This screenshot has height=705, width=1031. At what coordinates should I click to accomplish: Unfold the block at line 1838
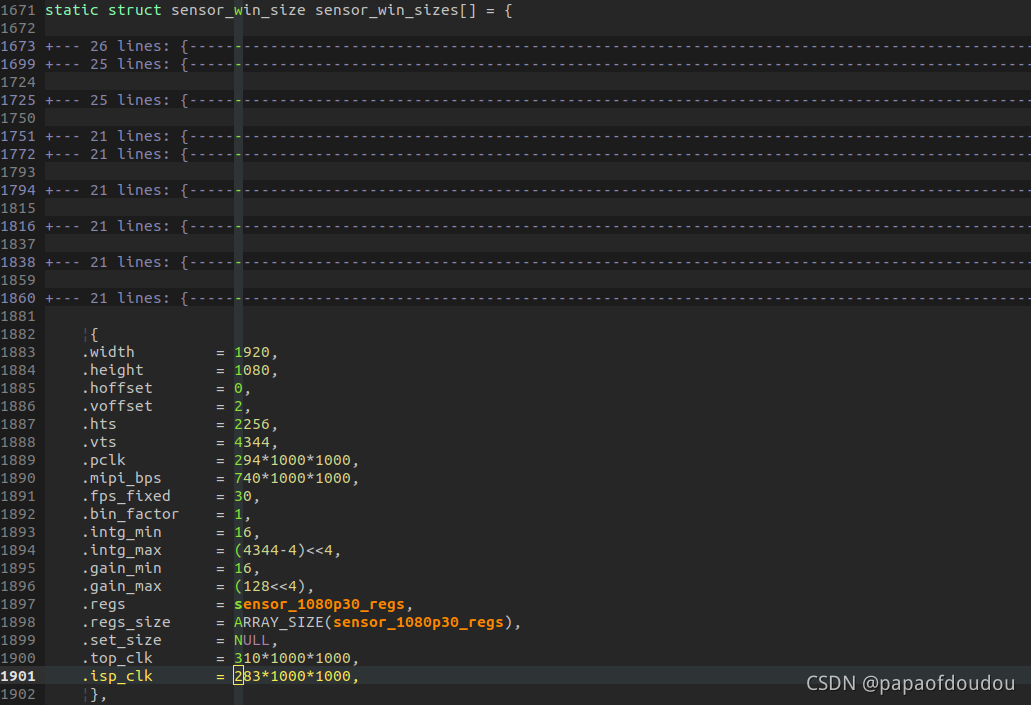537,262
